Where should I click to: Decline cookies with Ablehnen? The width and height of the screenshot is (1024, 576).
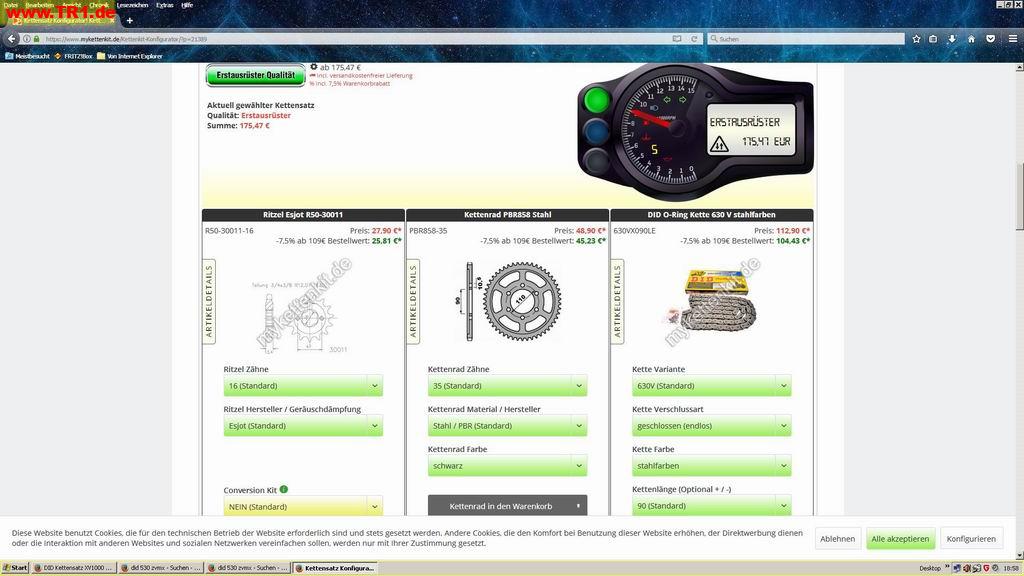coord(837,539)
